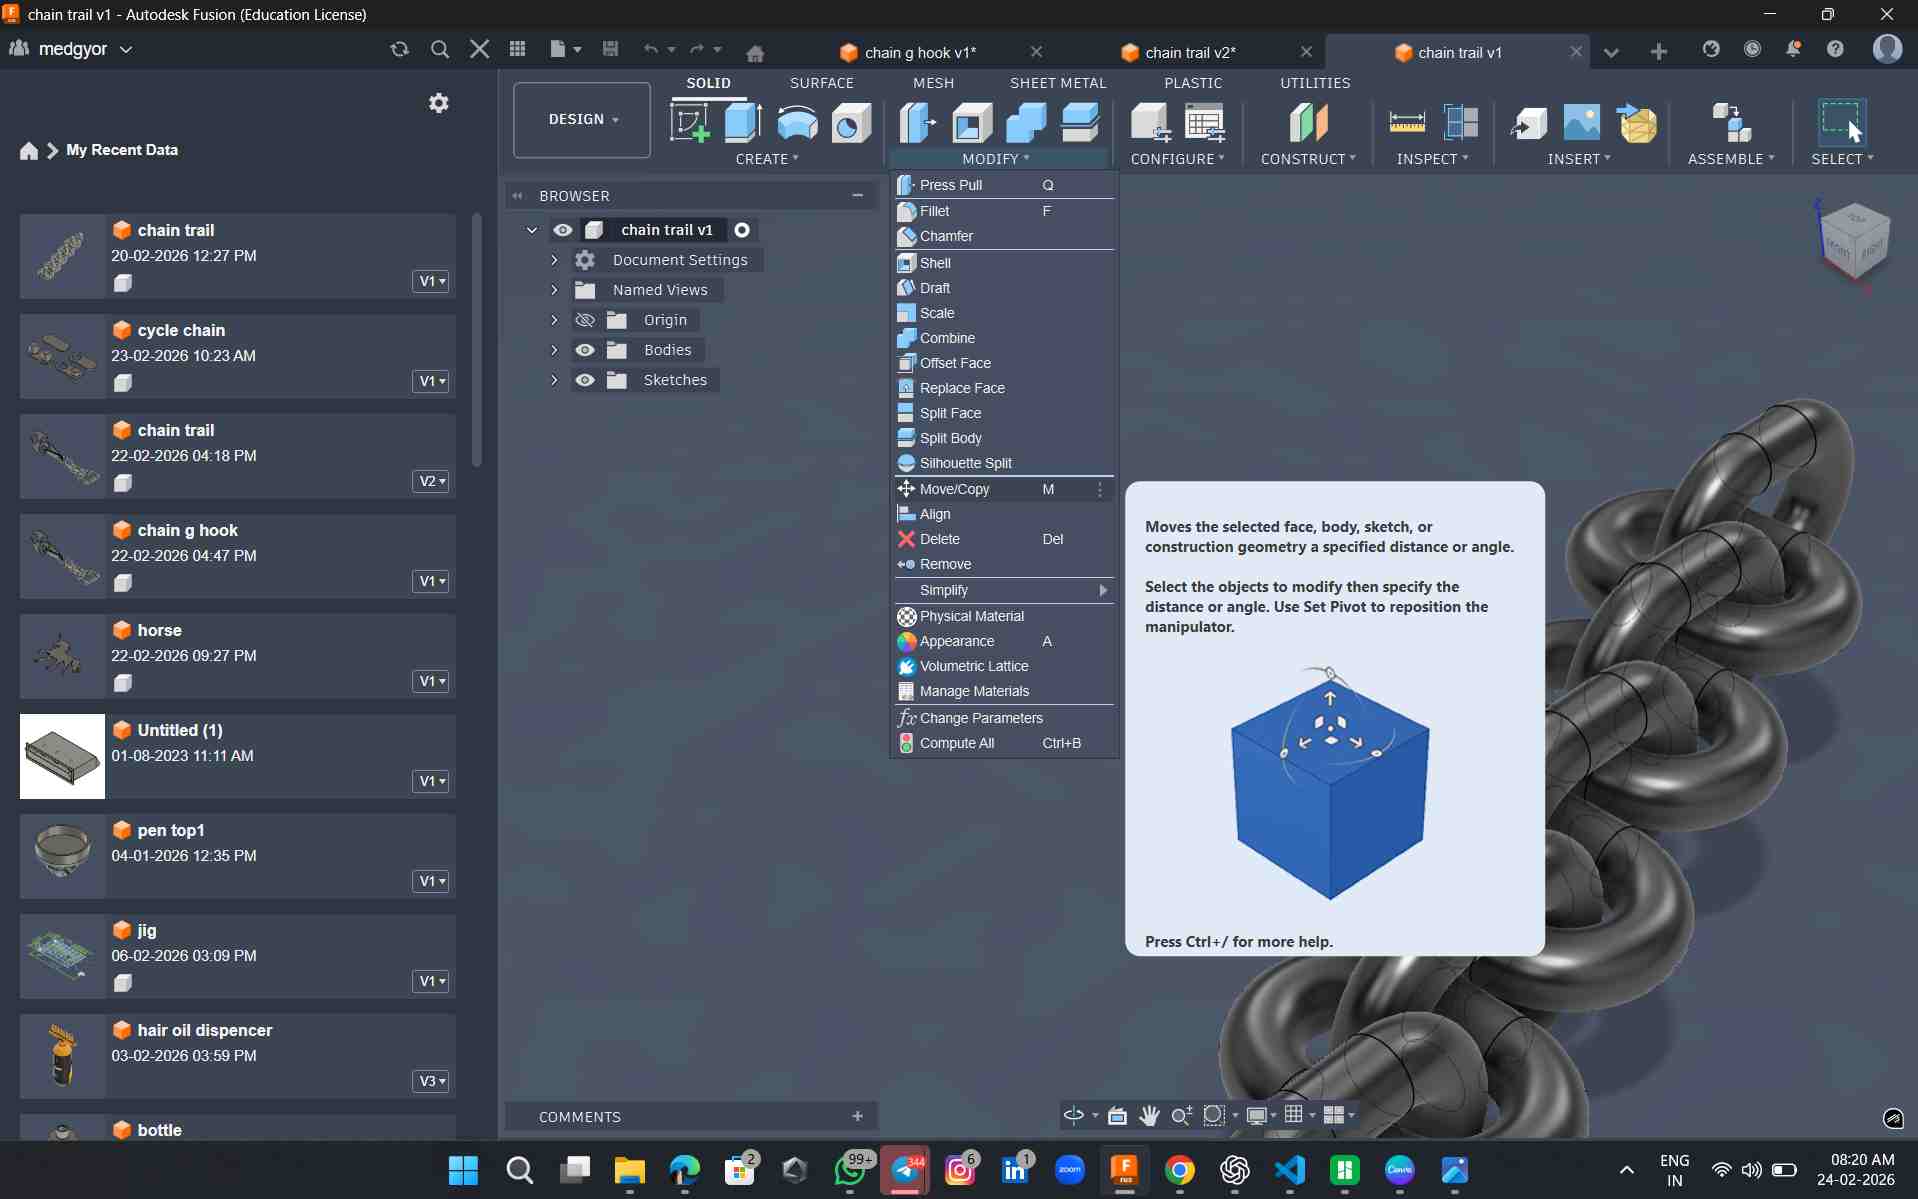Click the ViewCube in the viewport
This screenshot has height=1199, width=1918.
pos(1853,241)
